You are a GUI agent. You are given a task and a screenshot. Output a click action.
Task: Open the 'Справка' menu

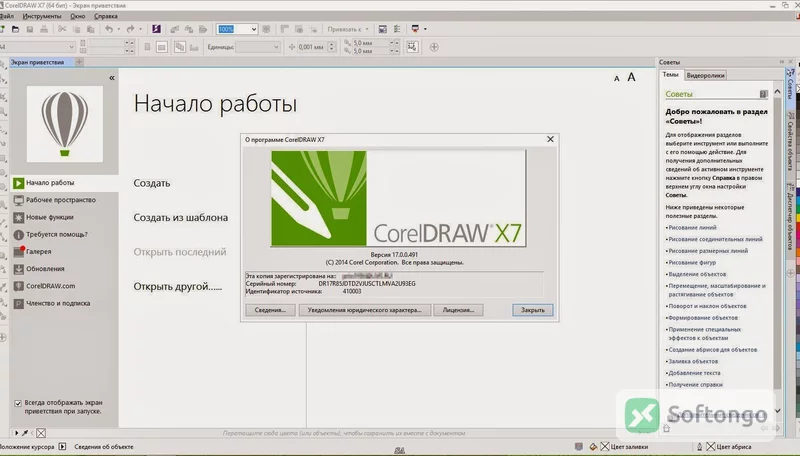(x=106, y=16)
